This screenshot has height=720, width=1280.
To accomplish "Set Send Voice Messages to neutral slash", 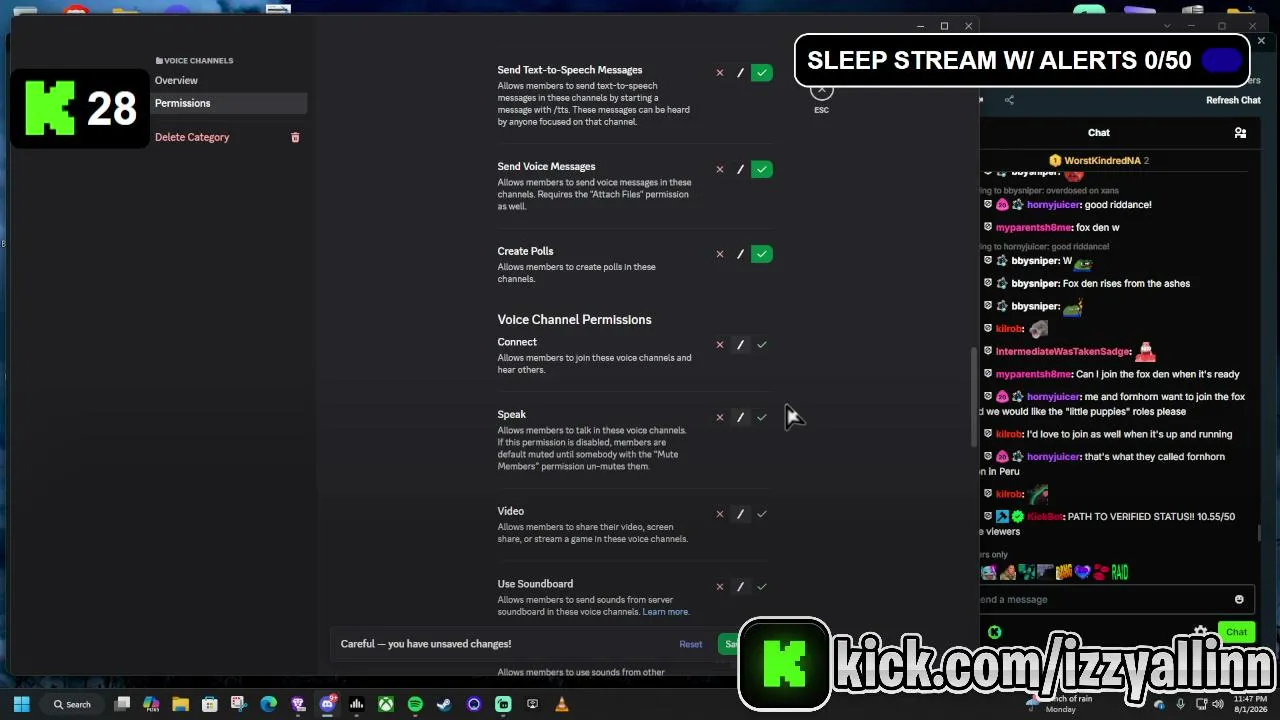I will pos(740,169).
